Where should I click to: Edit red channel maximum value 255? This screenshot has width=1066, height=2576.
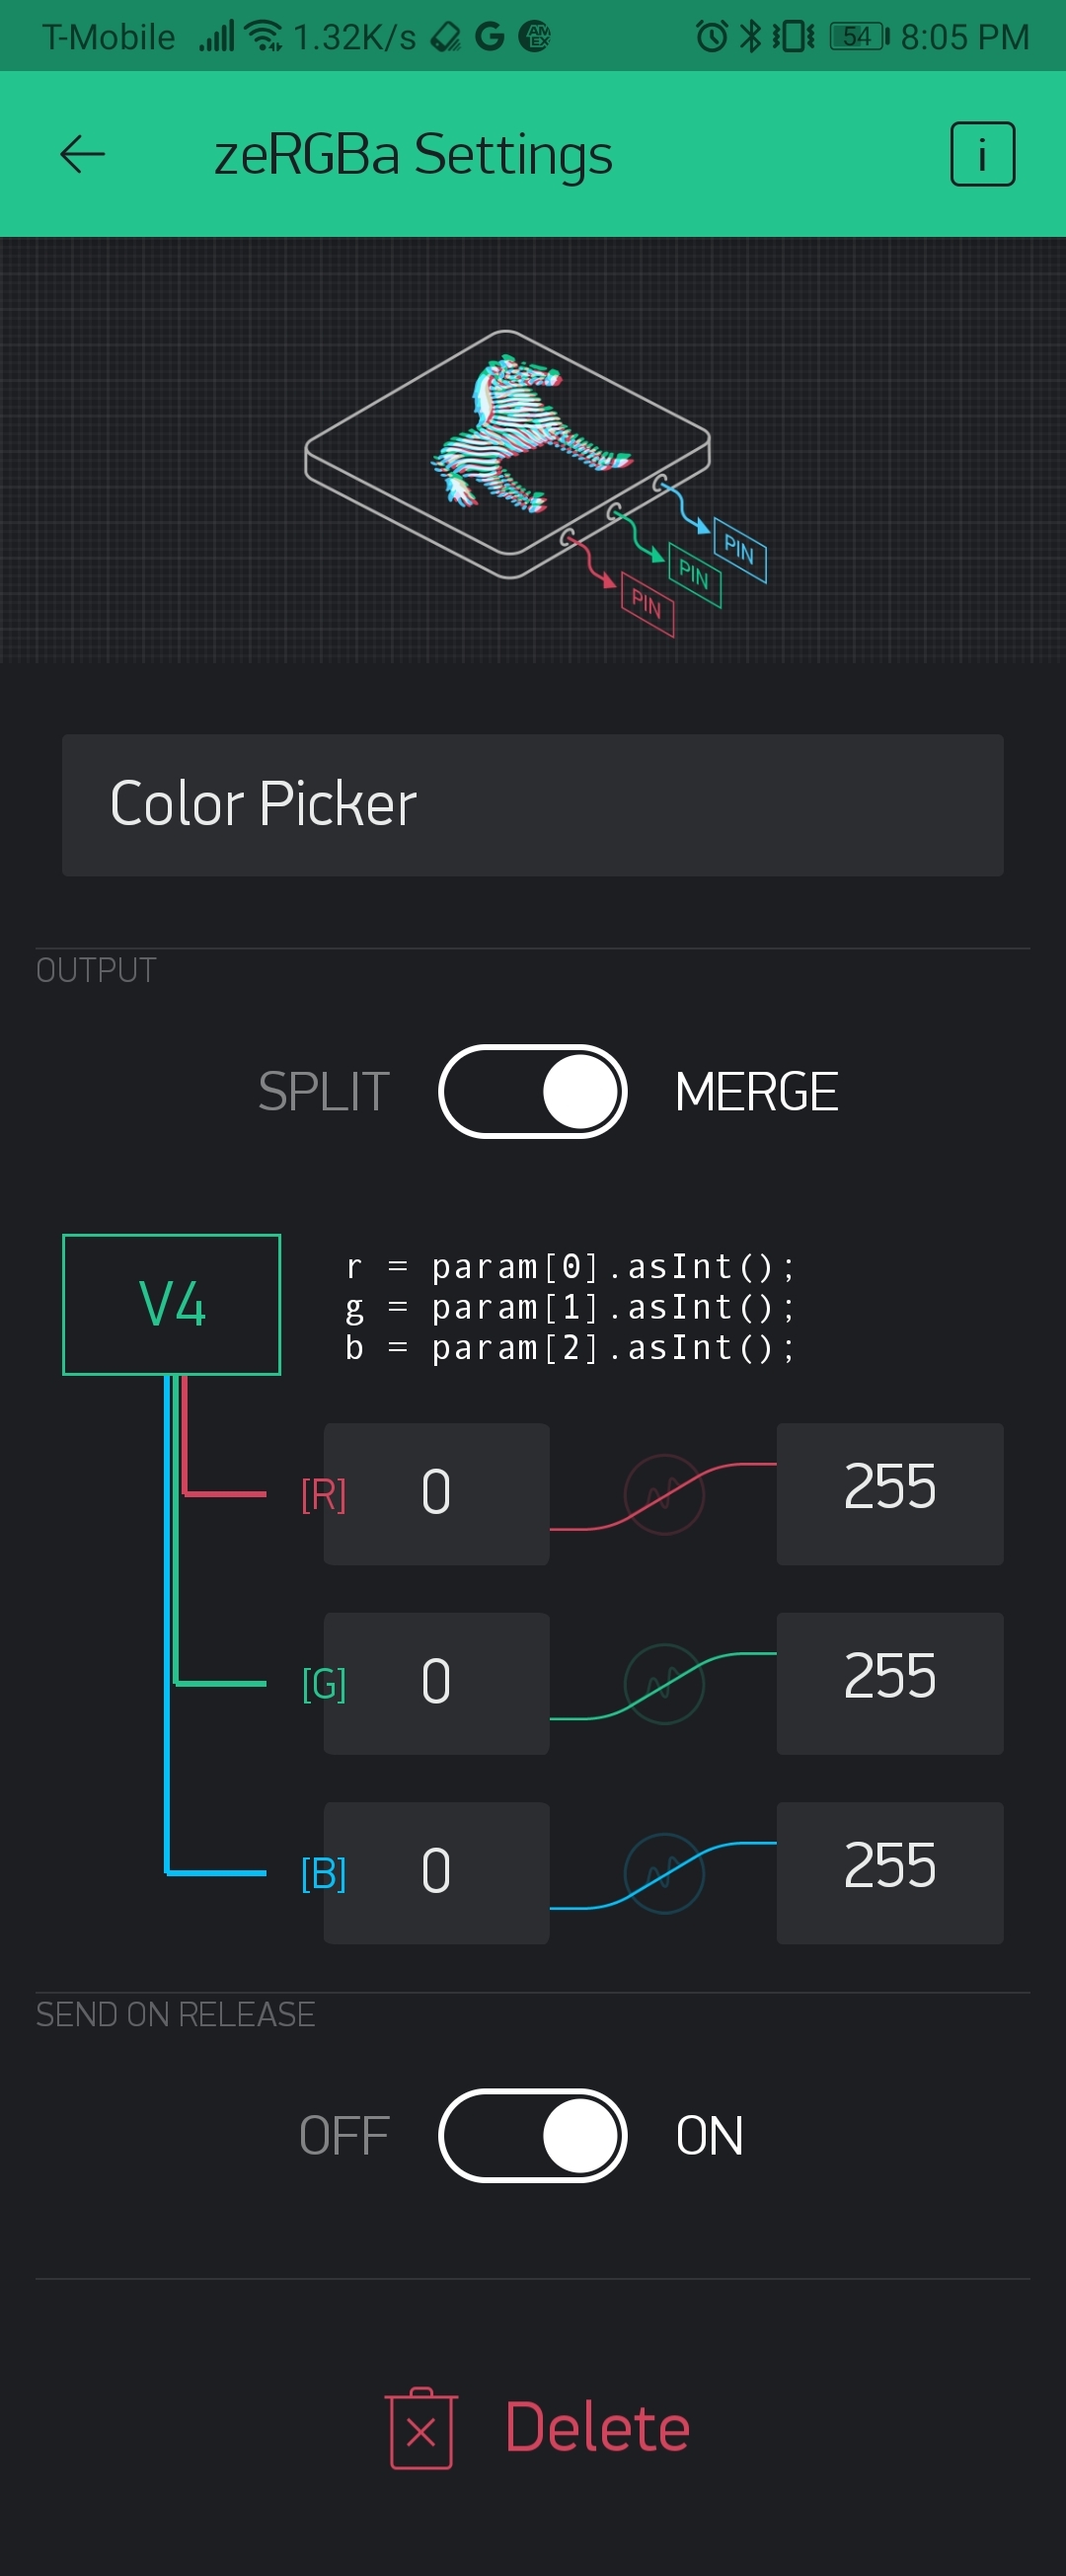tap(889, 1493)
